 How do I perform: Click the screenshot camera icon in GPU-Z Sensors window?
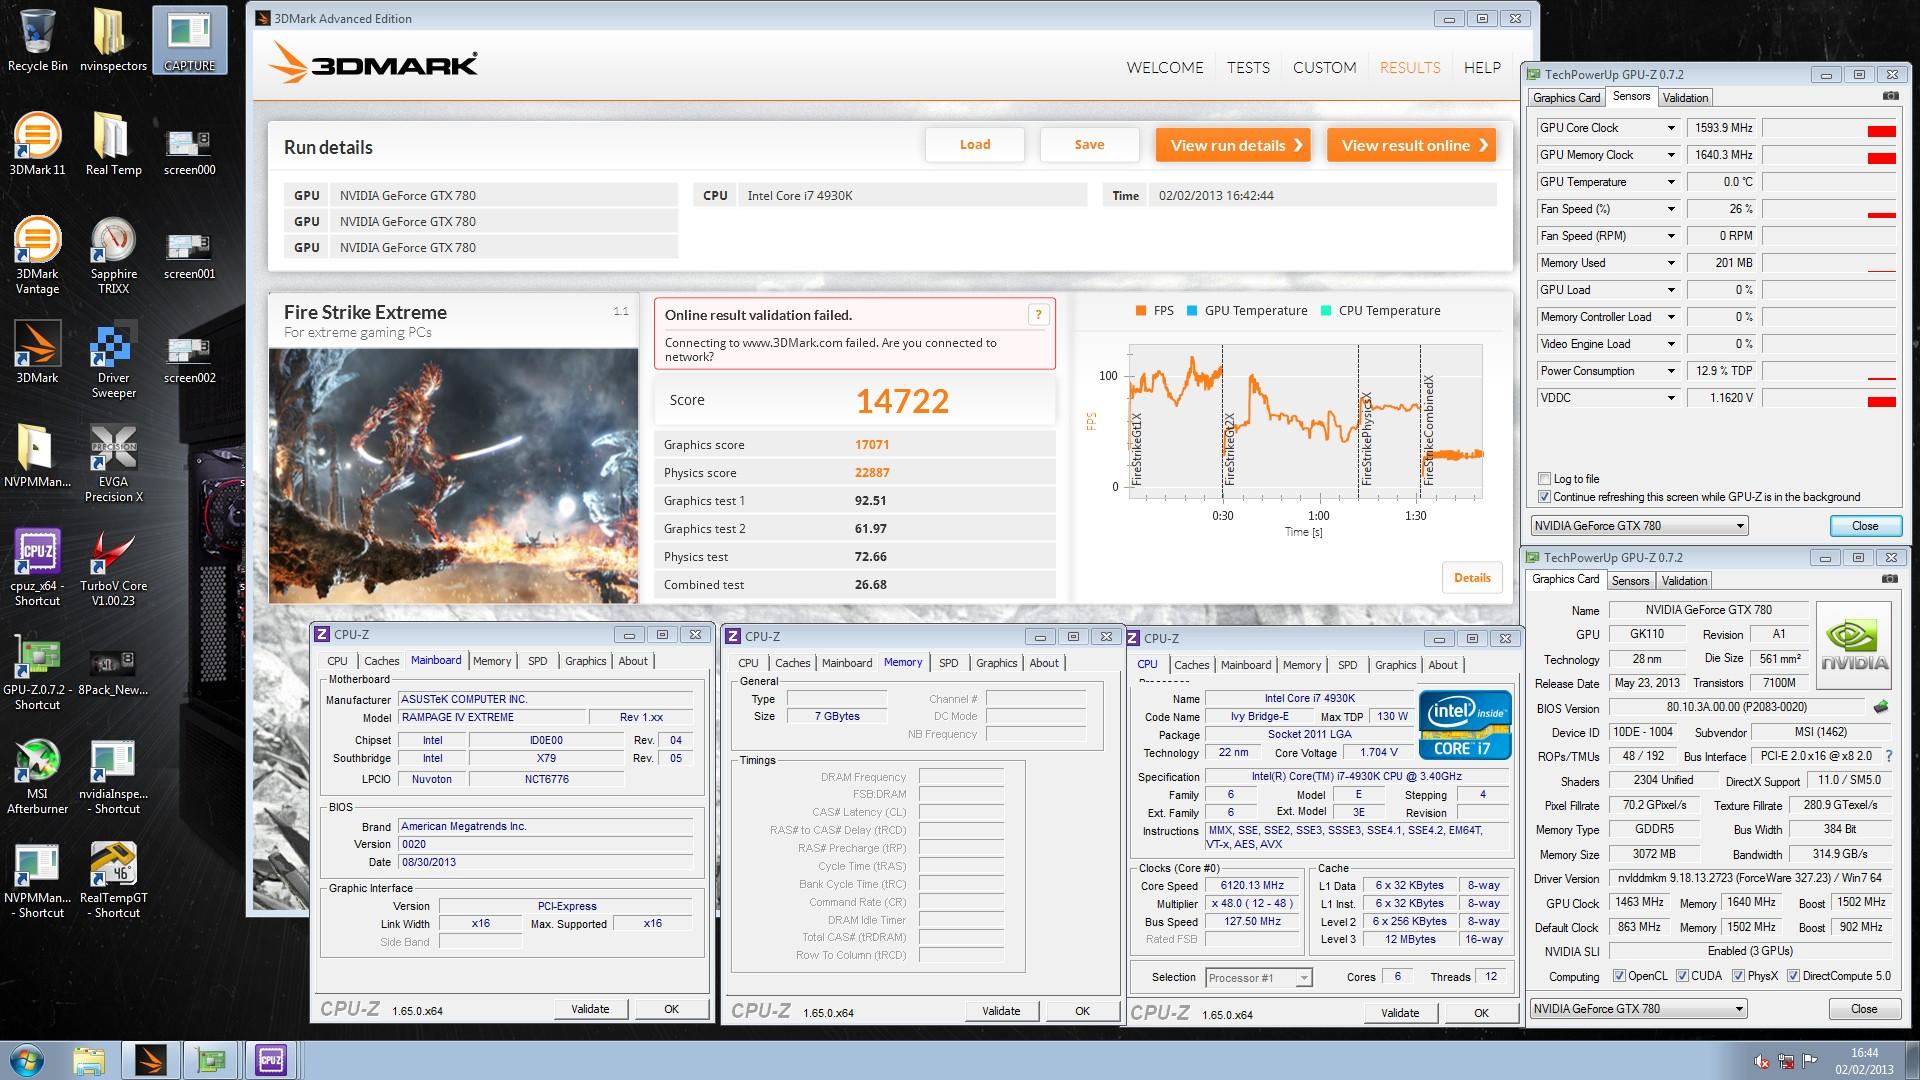pos(1890,96)
